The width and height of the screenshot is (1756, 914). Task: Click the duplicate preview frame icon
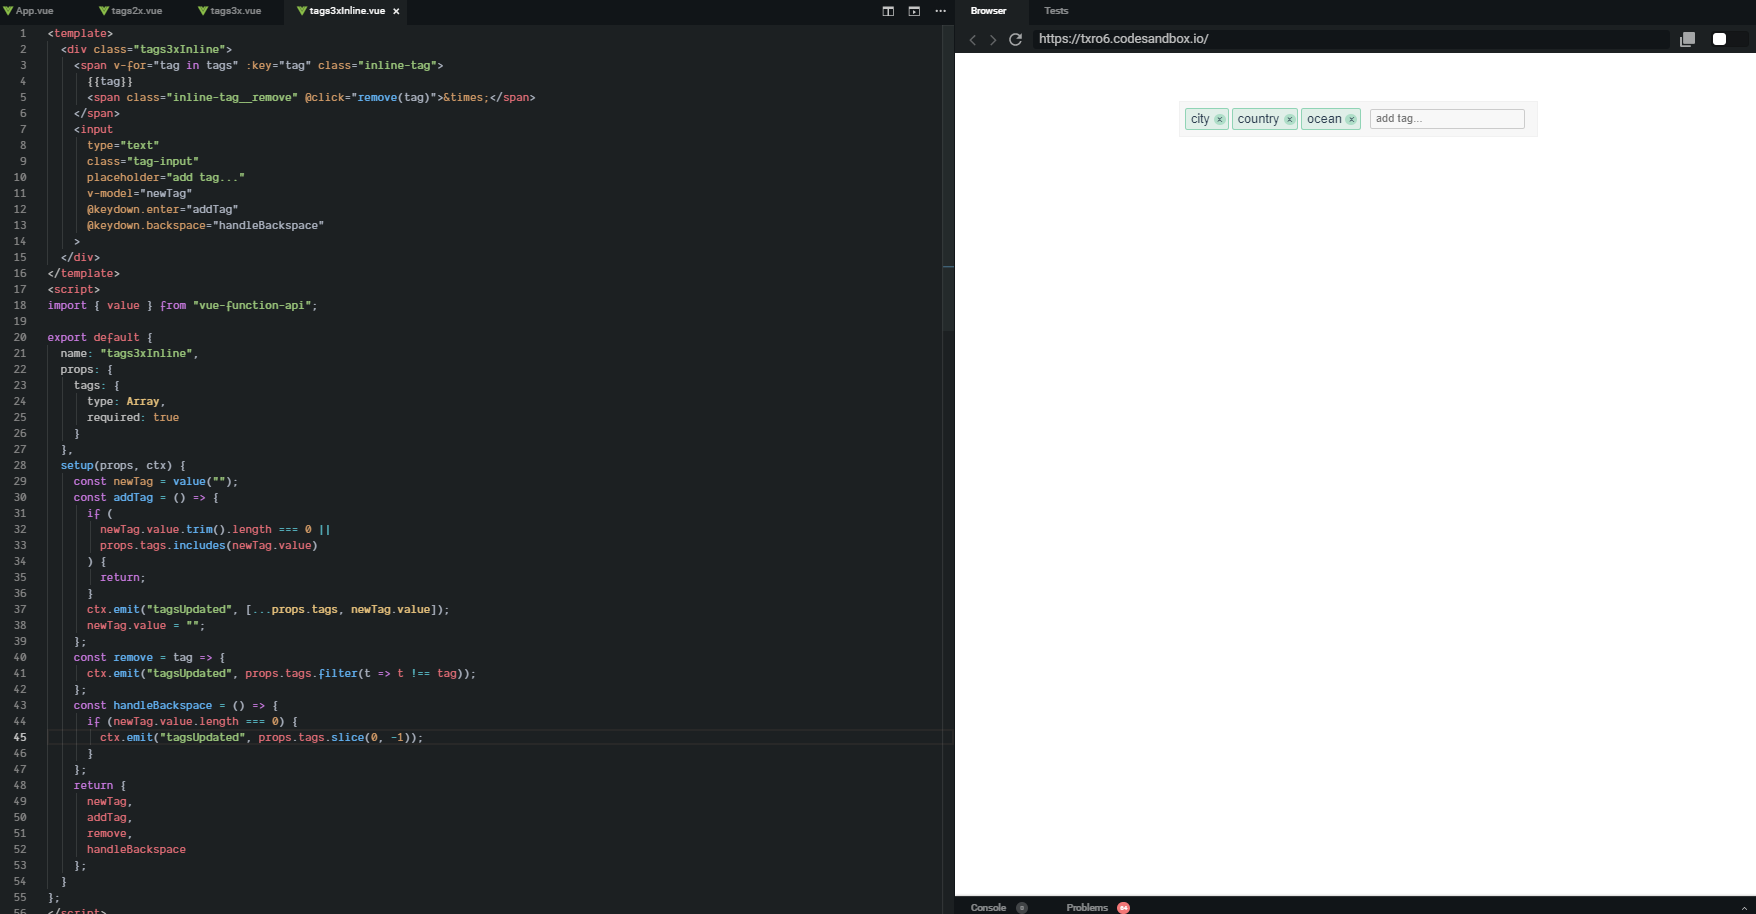click(1687, 38)
